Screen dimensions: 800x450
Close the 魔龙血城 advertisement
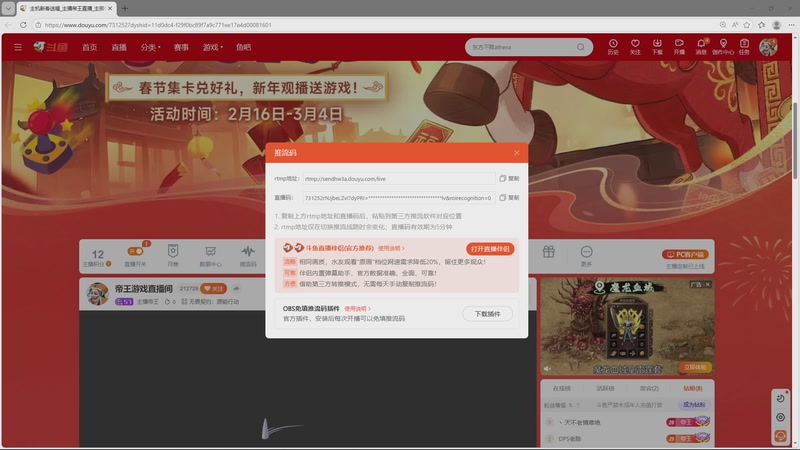pyautogui.click(x=708, y=284)
